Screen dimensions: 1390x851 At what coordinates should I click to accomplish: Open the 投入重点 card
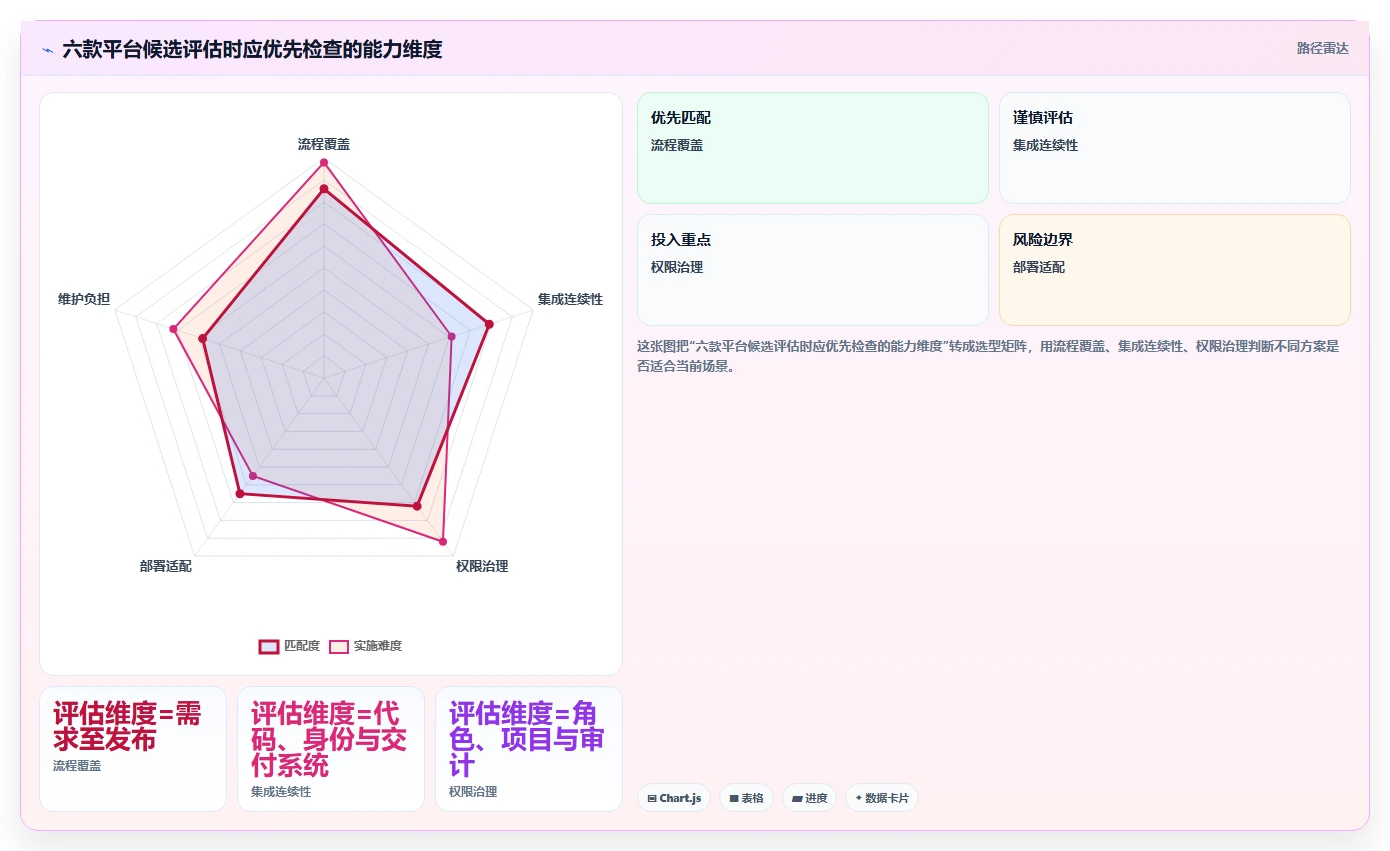812,270
